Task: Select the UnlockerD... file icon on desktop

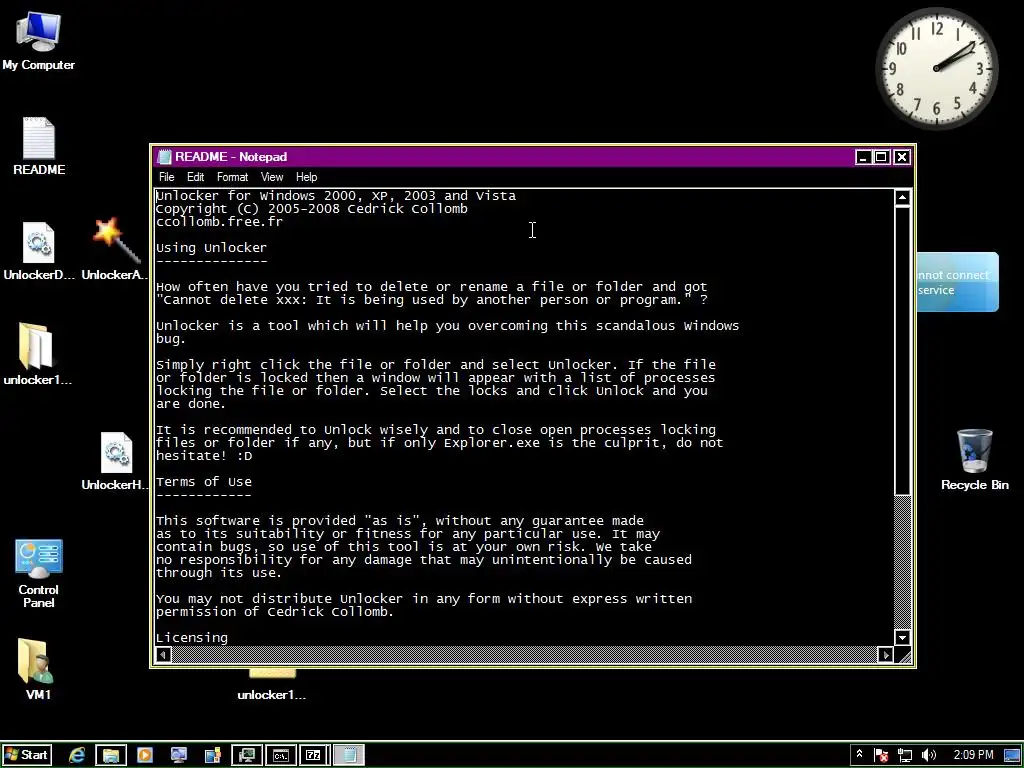Action: tap(39, 251)
